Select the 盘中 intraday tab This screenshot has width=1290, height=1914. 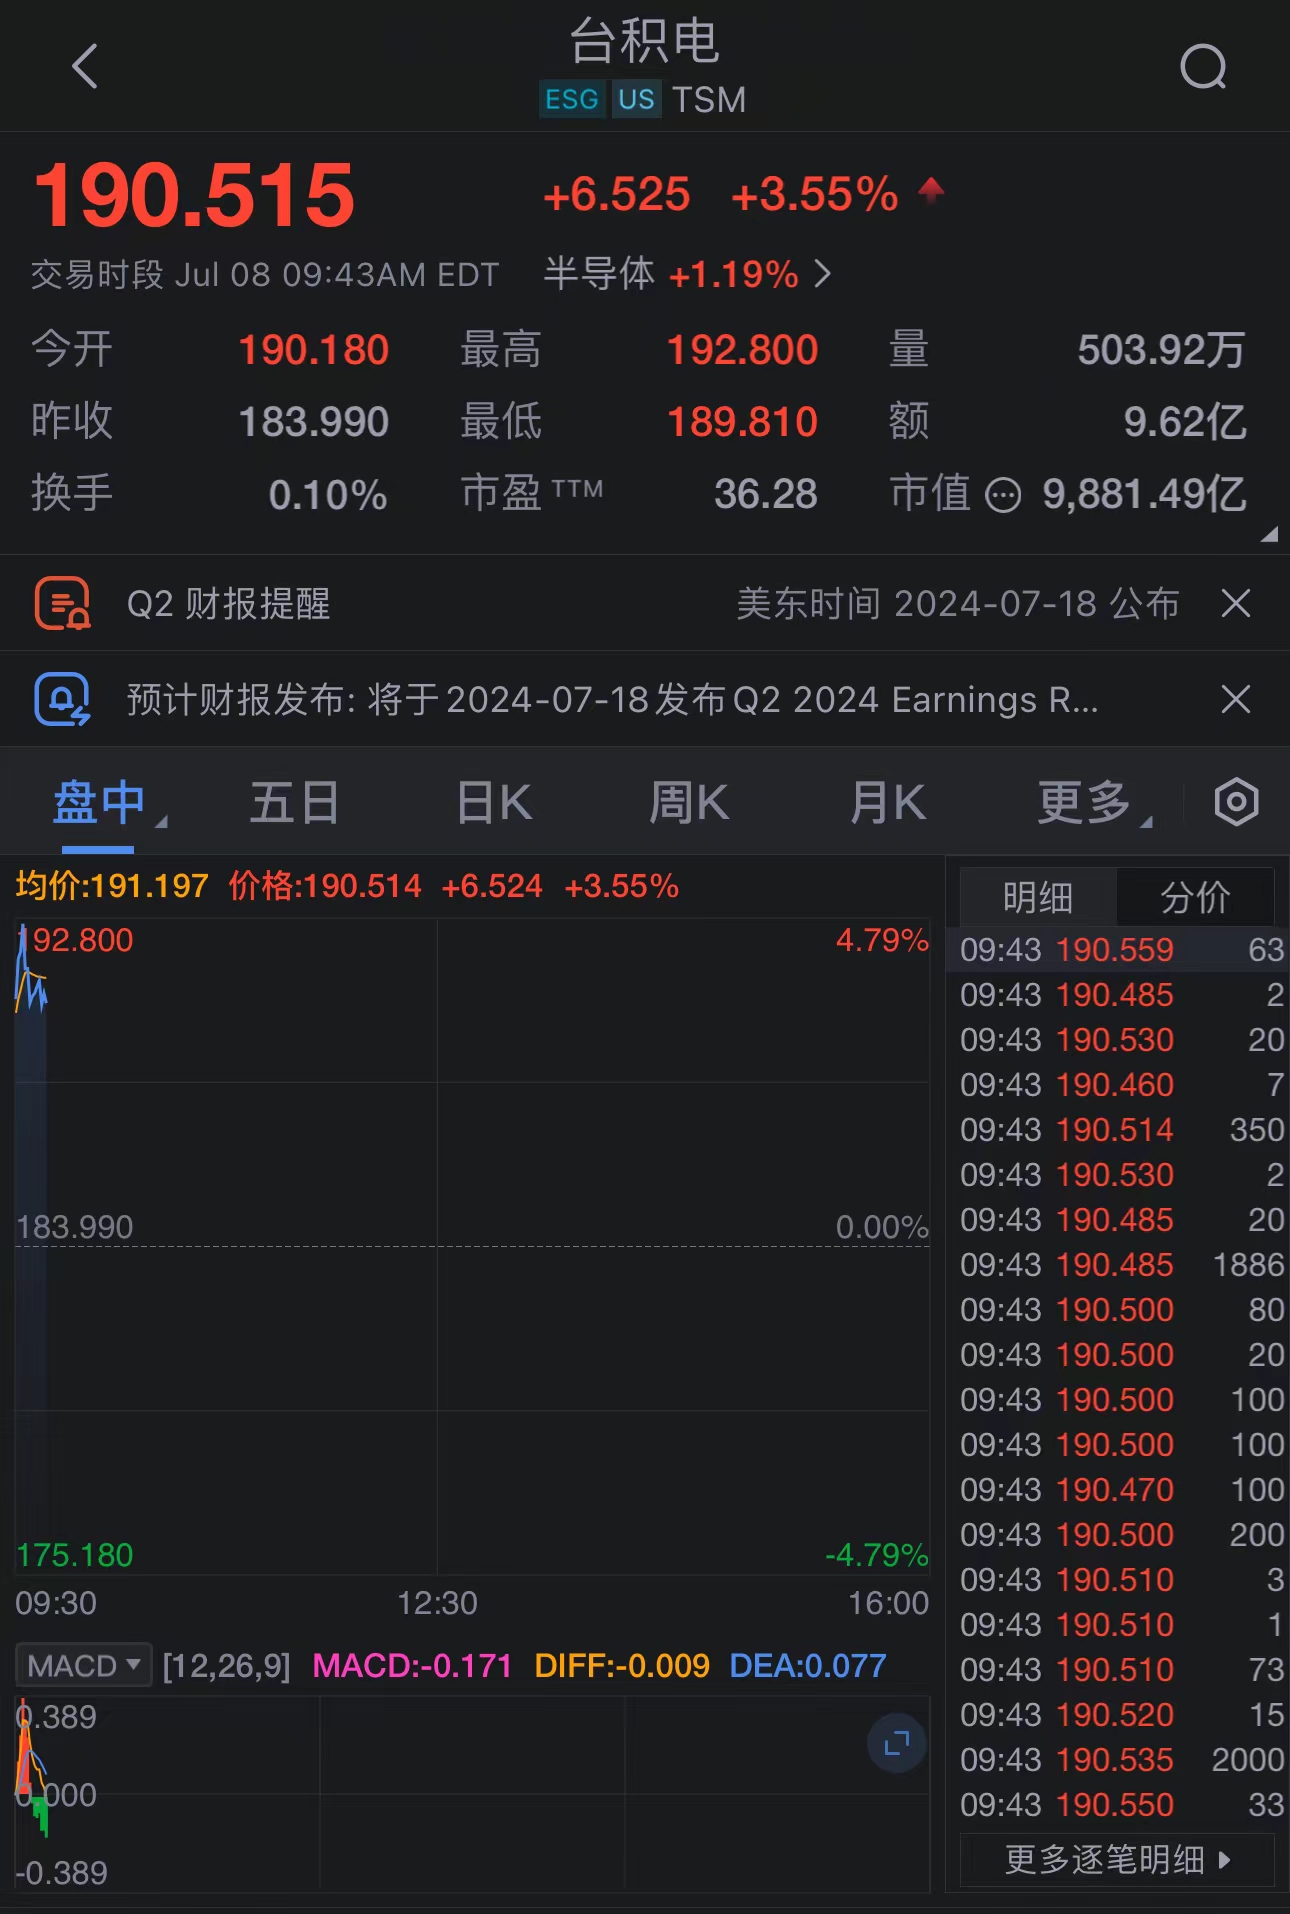(x=98, y=802)
